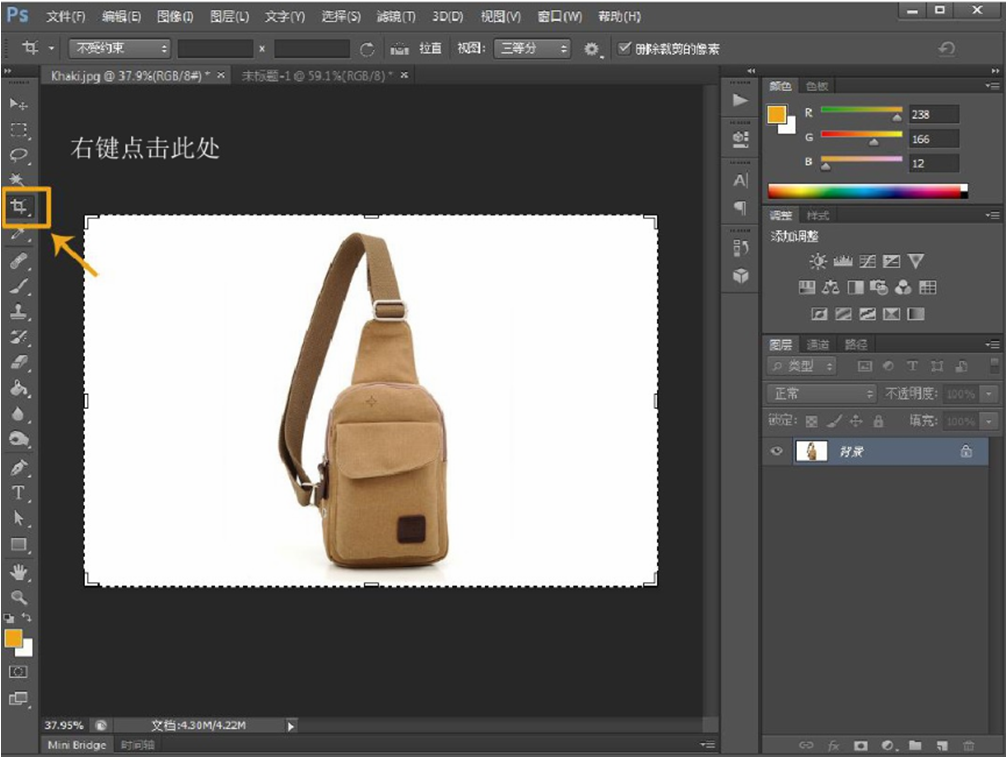Create a new layer from Layers panel footer
Viewport: 1007px width, 758px height.
click(941, 745)
